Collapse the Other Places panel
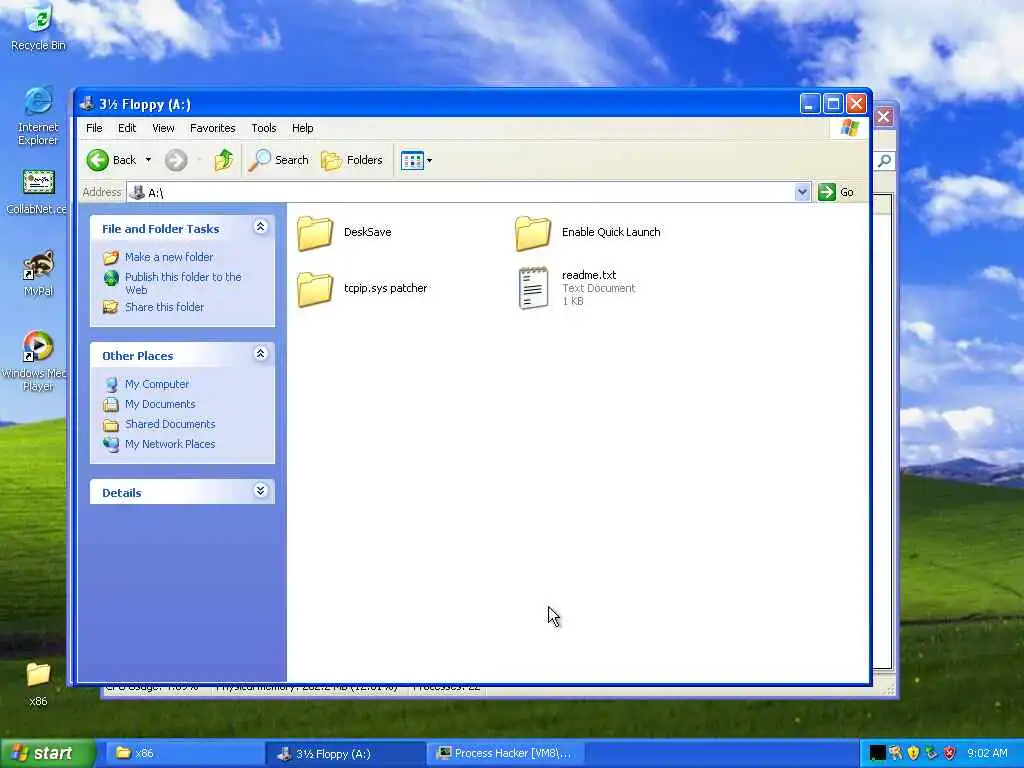Screen dimensions: 1024x768 coord(260,353)
